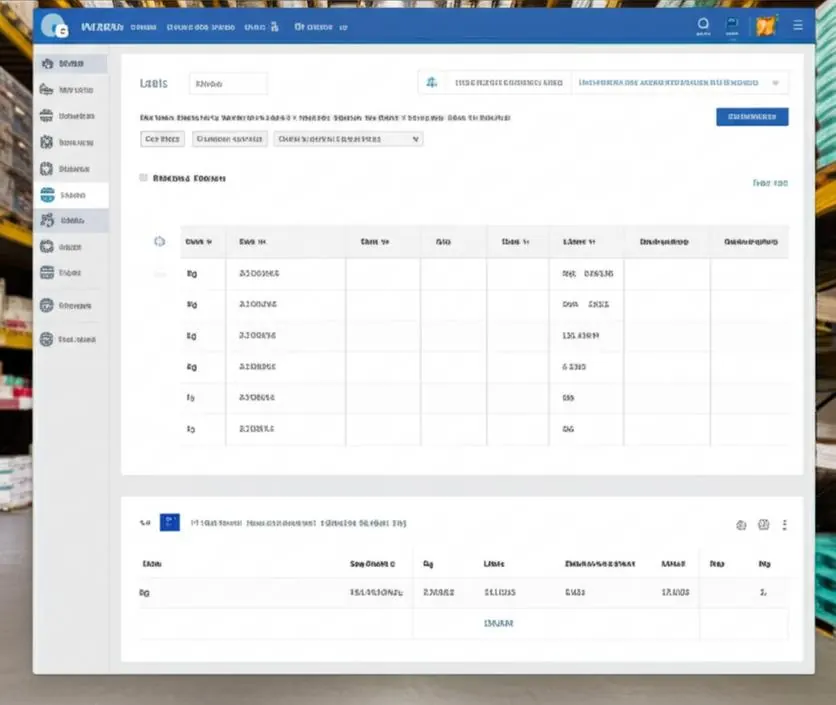Focus the text field beside the Labels heading
The image size is (836, 705).
[228, 84]
